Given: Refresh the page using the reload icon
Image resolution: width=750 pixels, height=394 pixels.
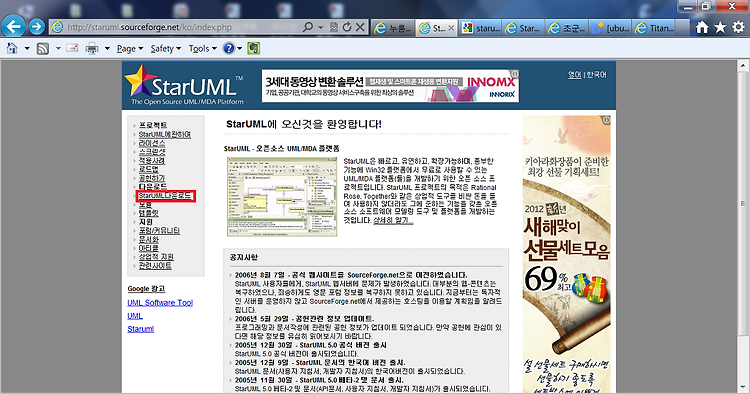Looking at the screenshot, I should pos(347,27).
